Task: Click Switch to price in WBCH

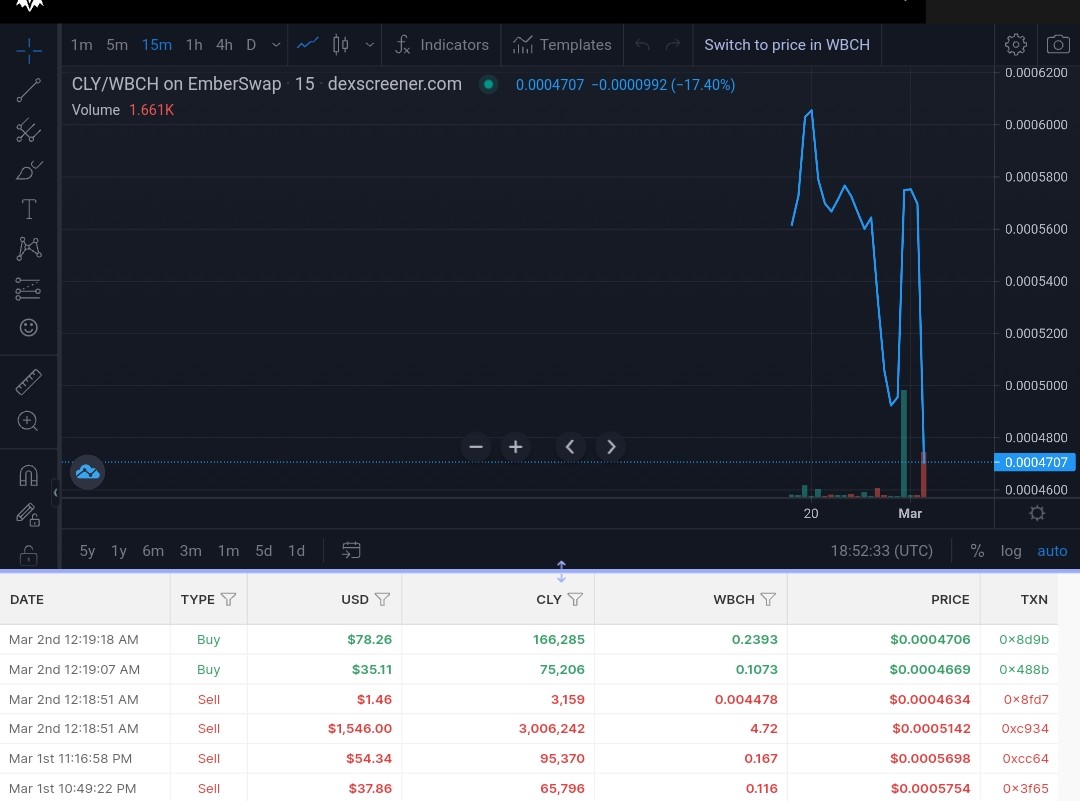Action: pos(787,45)
